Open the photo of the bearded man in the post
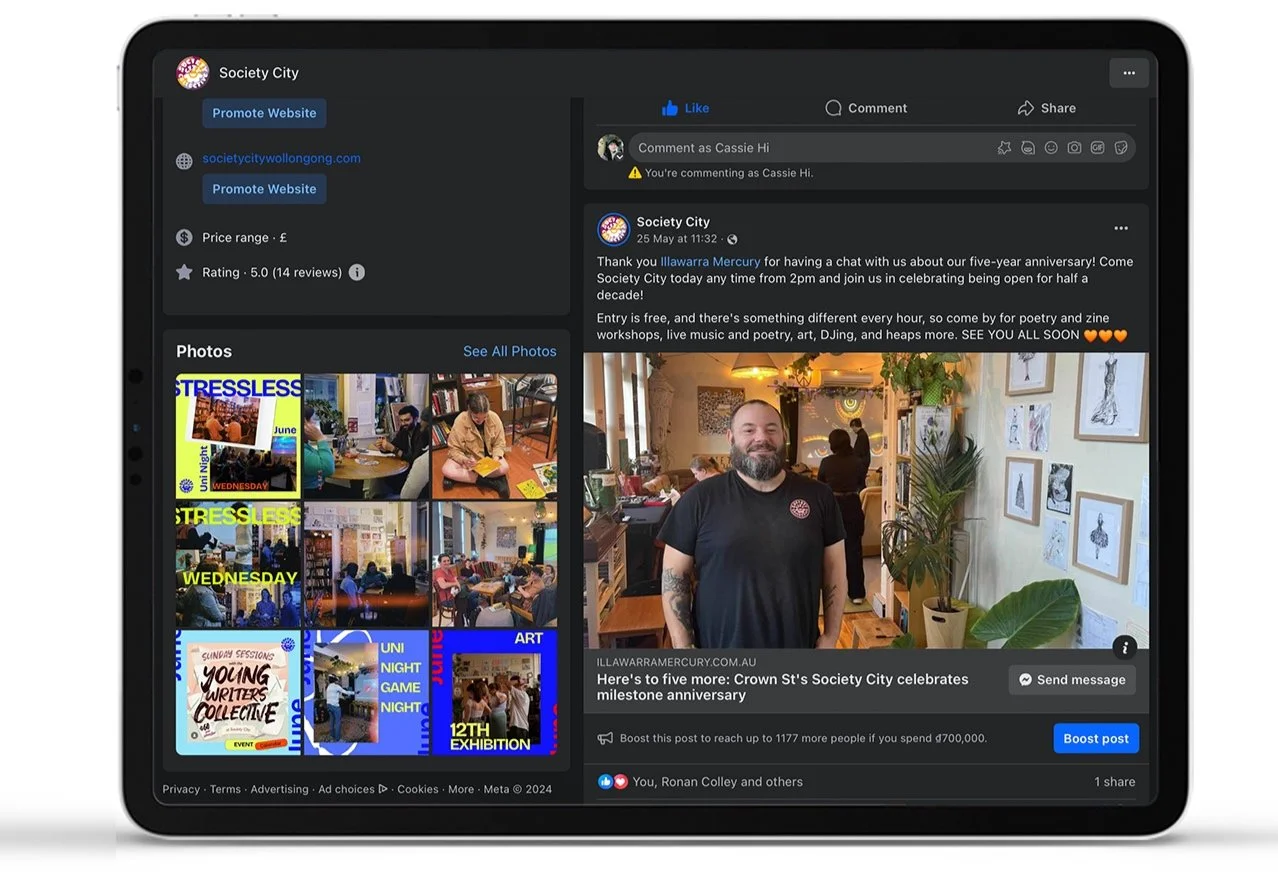The width and height of the screenshot is (1278, 894). click(x=866, y=501)
